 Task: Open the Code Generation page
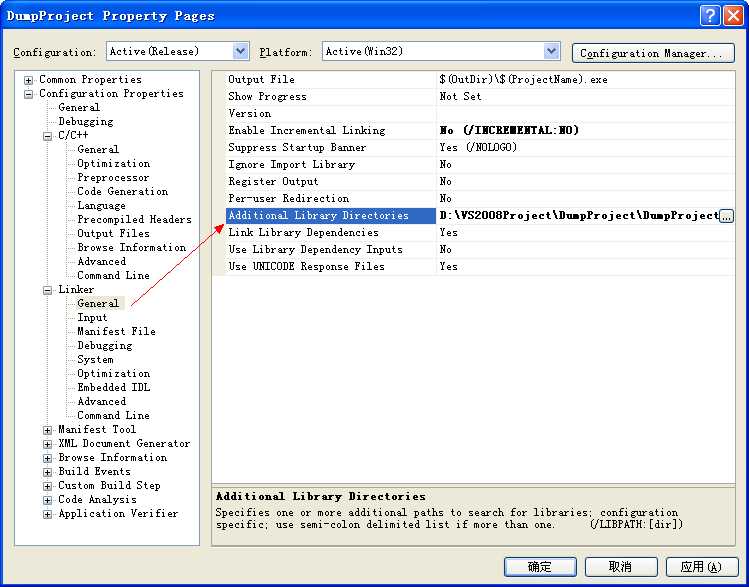[x=122, y=191]
